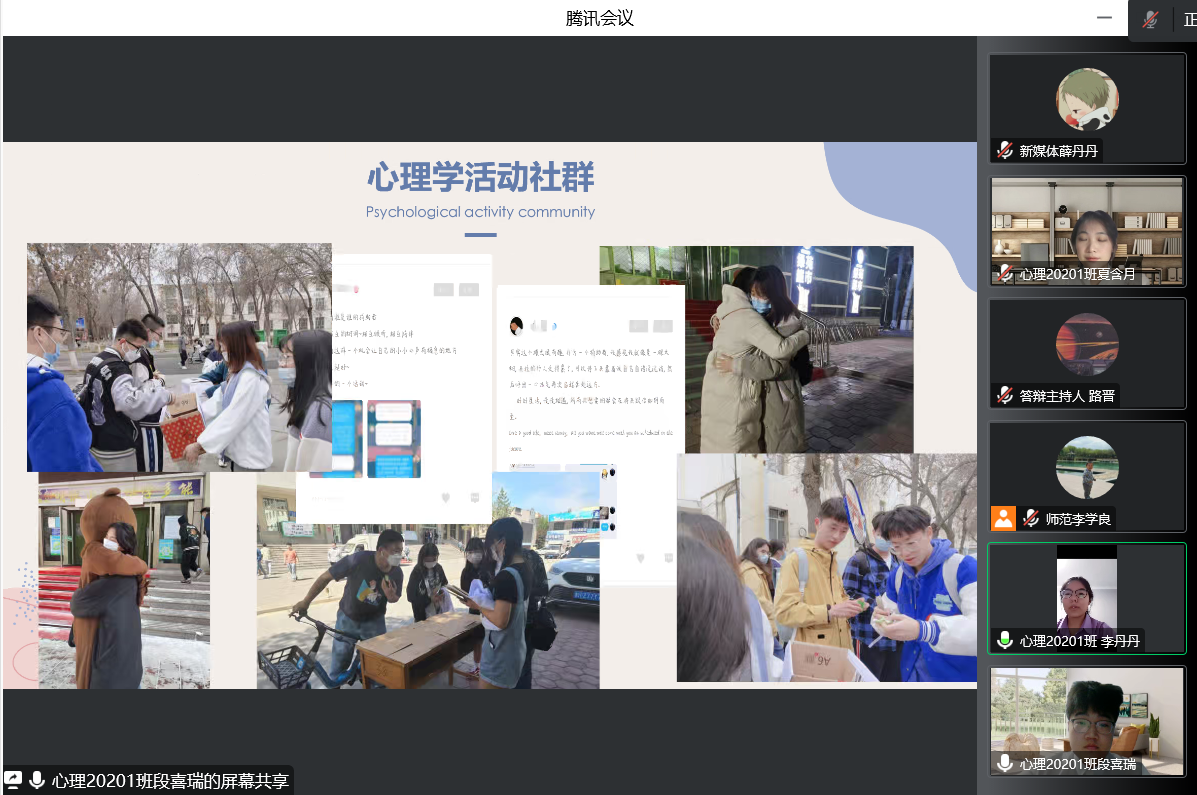Select the 心理20201班段喜瑞 video tile
The image size is (1197, 795).
(1087, 722)
